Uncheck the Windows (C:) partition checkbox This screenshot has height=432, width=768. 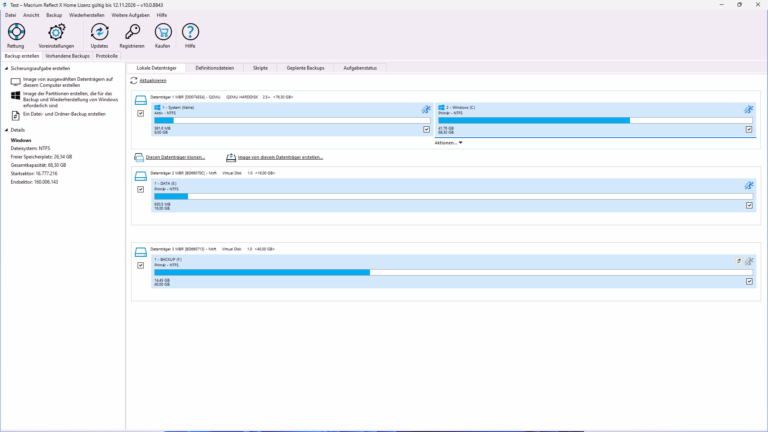(x=749, y=129)
